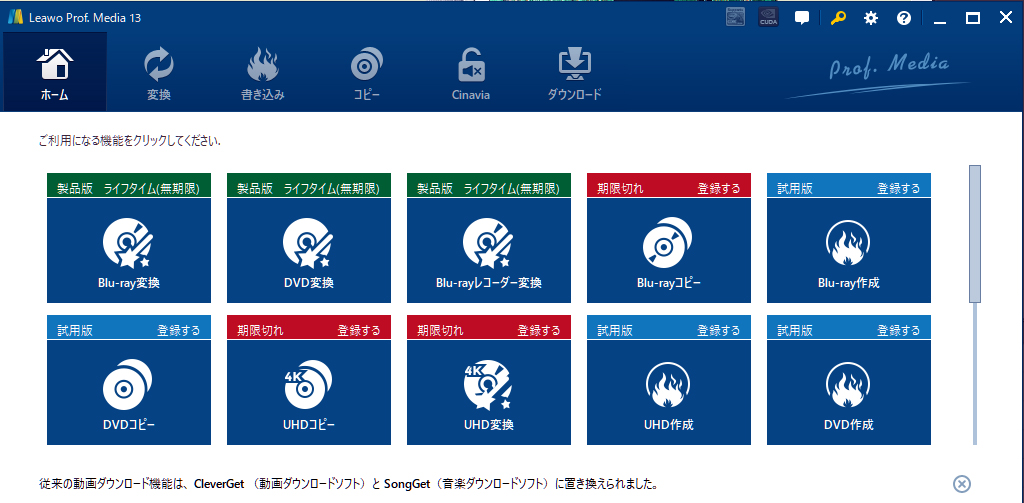Open the feedback speech bubble icon
Viewport: 1024px width, 503px height.
click(802, 18)
